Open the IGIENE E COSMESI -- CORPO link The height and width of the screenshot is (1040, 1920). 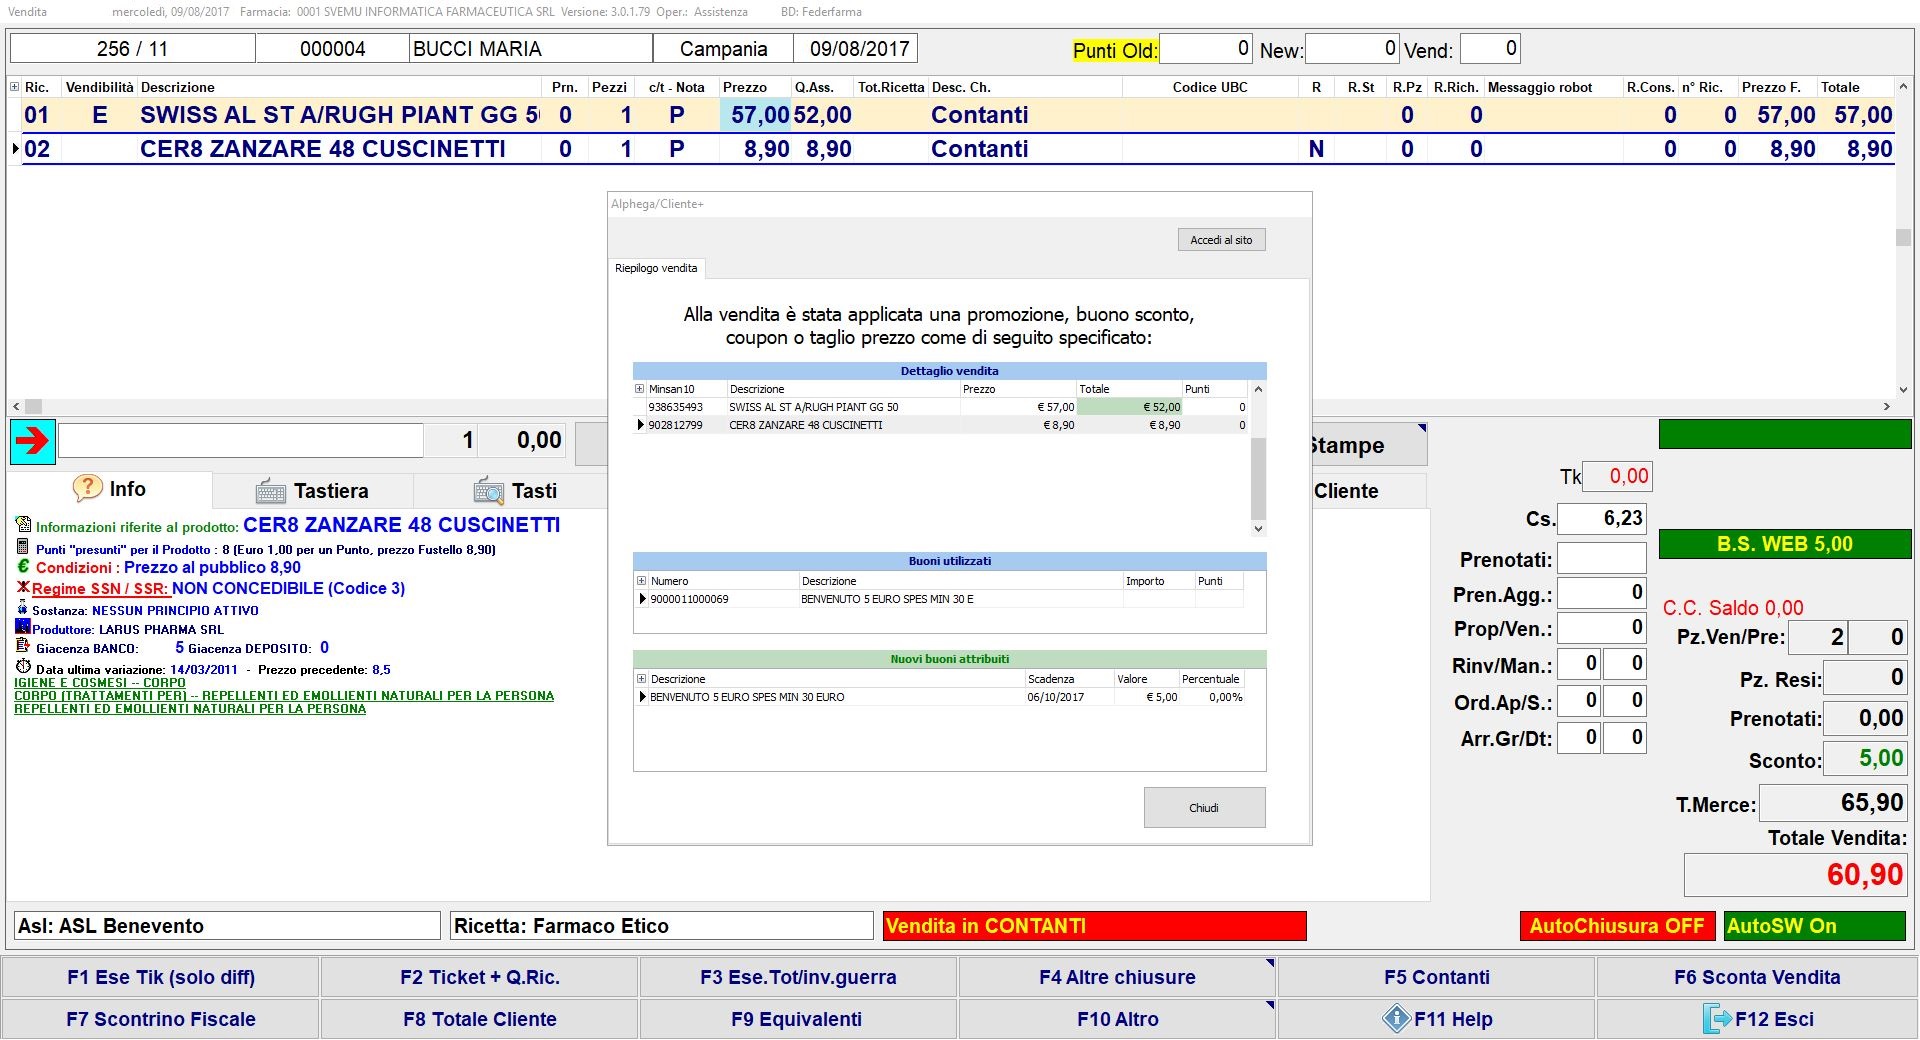(x=100, y=683)
